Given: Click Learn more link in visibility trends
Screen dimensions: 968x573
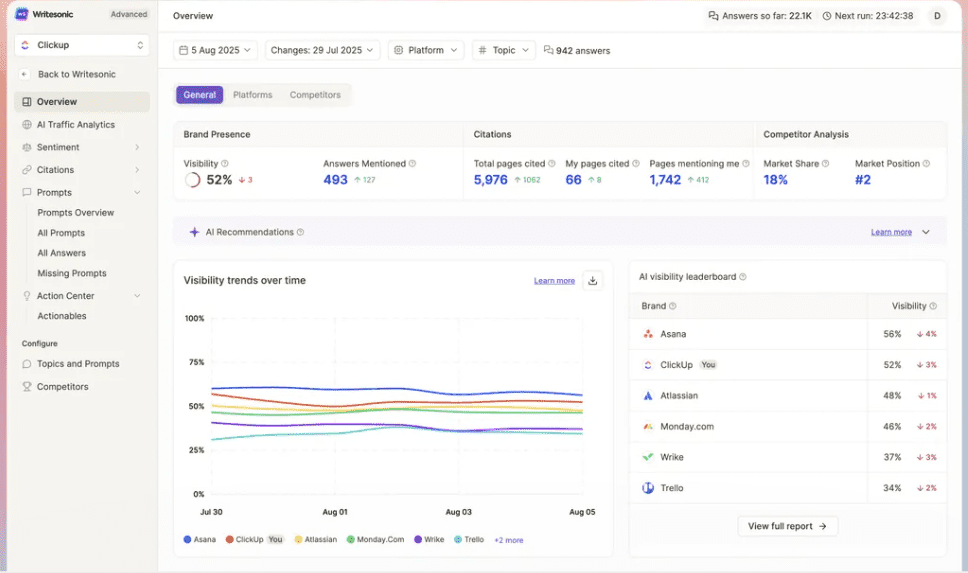Looking at the screenshot, I should pos(554,281).
